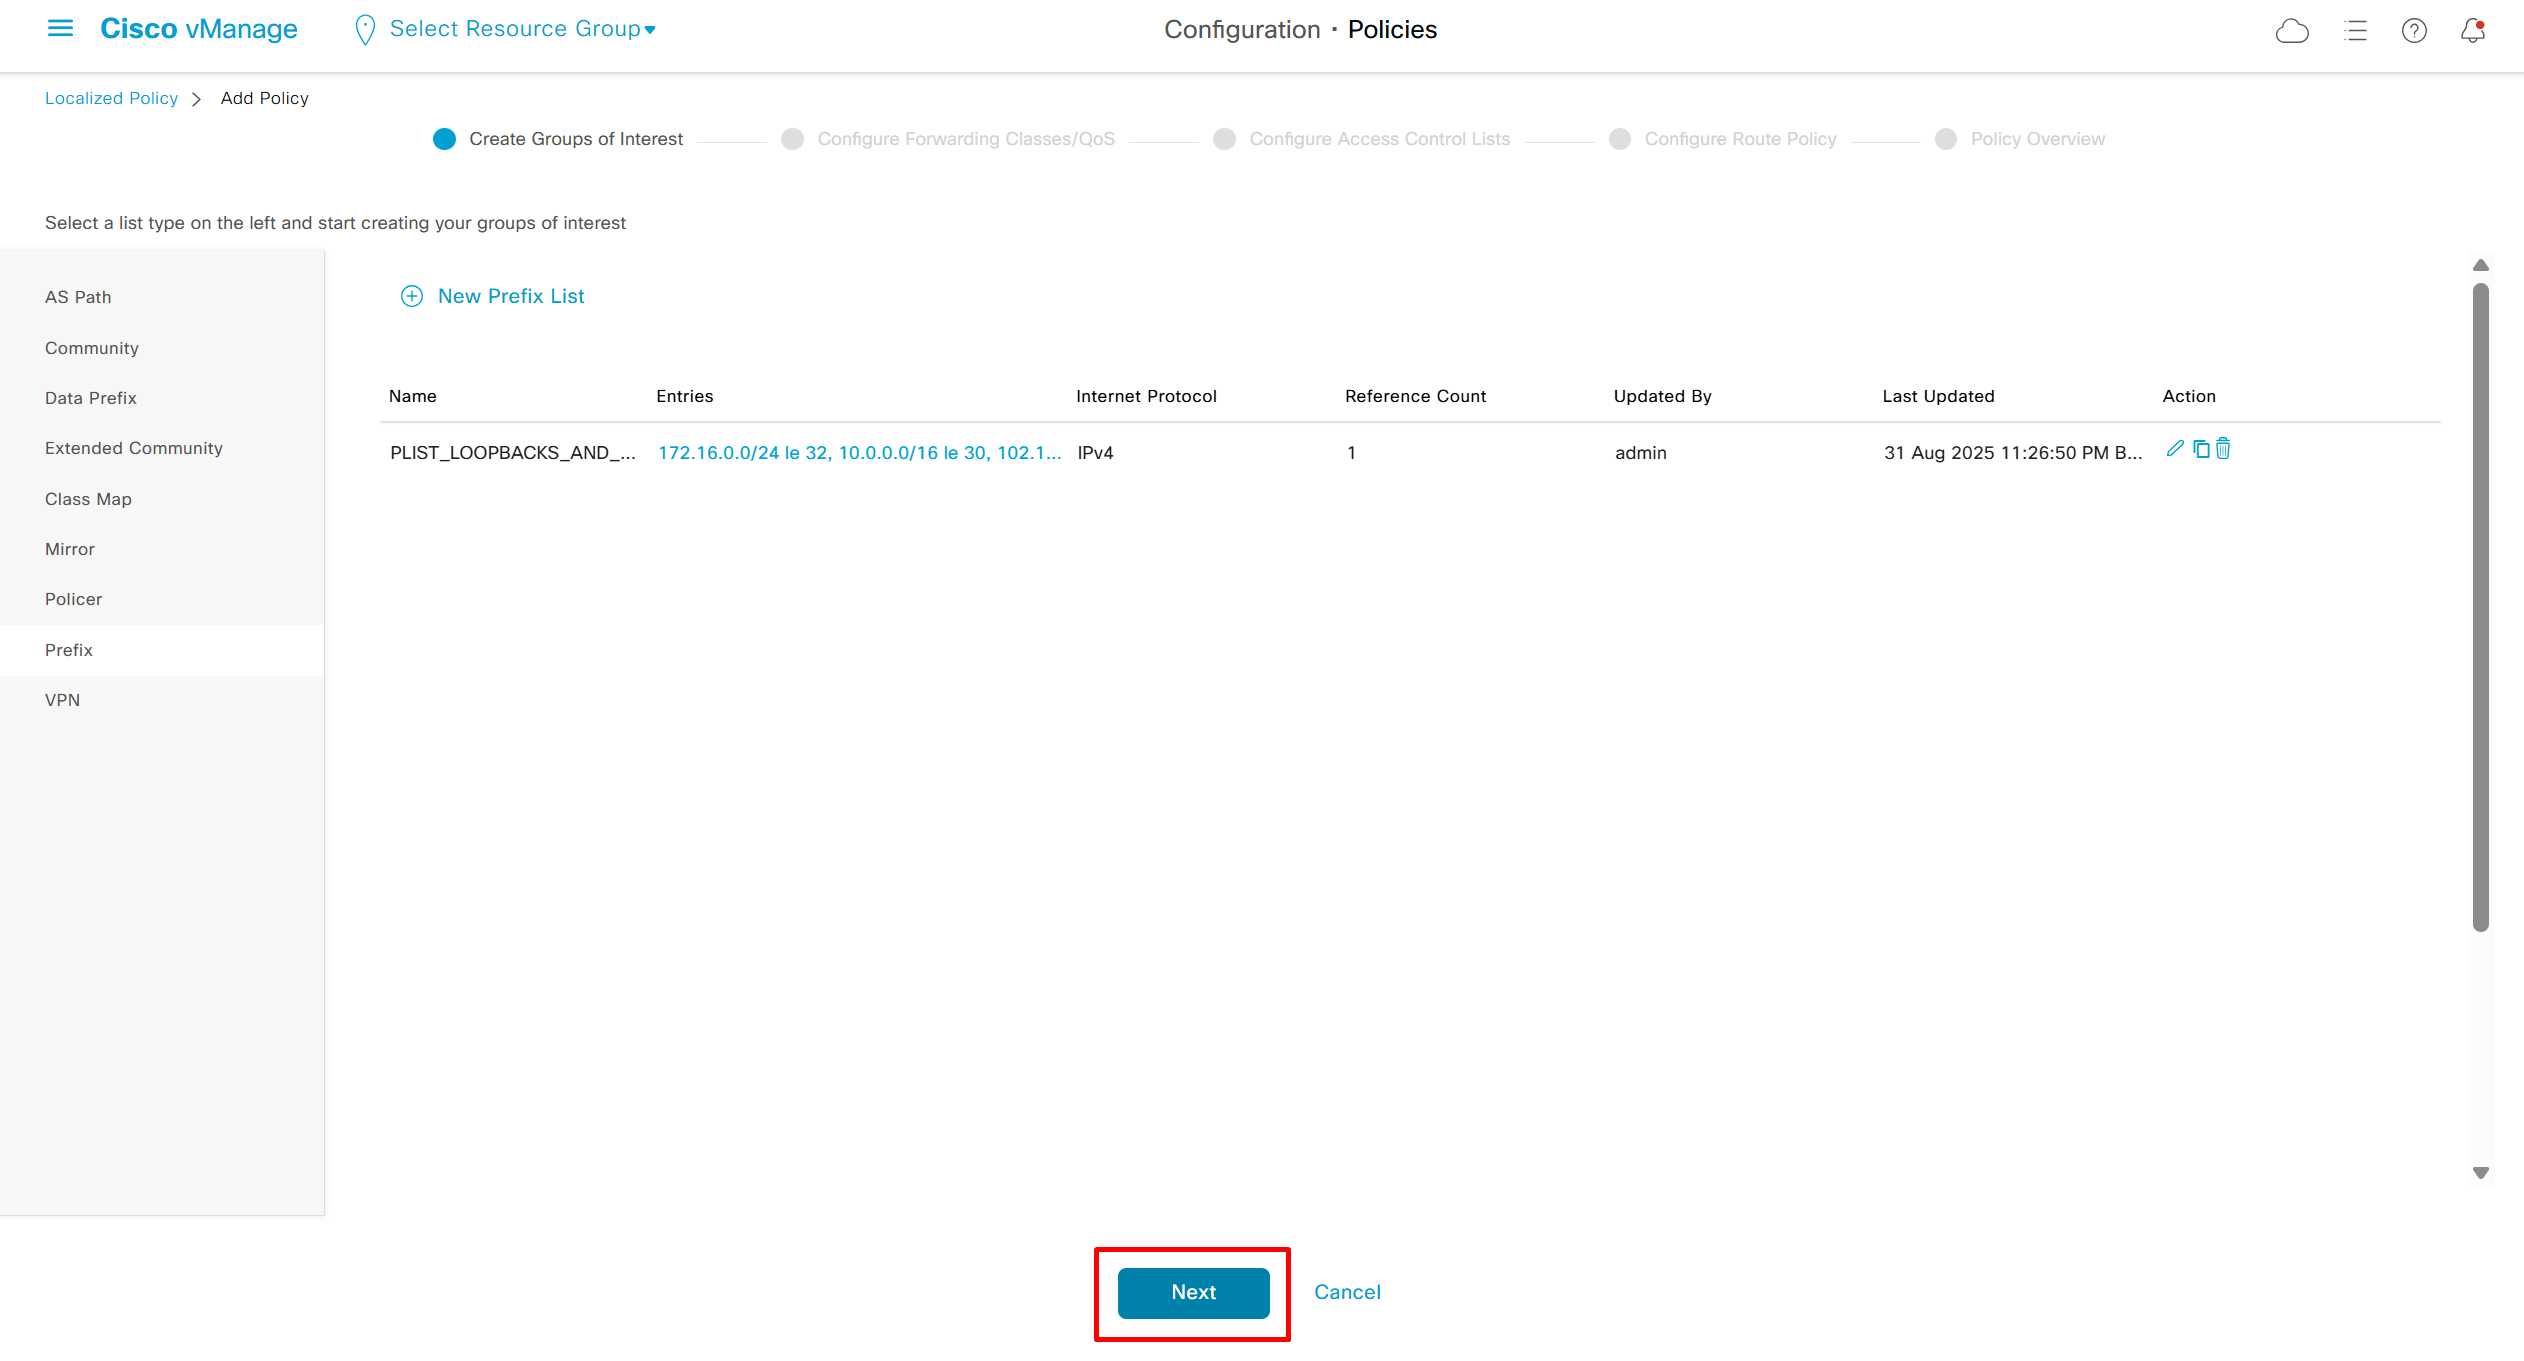Click the scrollbar down arrow
The image size is (2524, 1361).
tap(2481, 1173)
